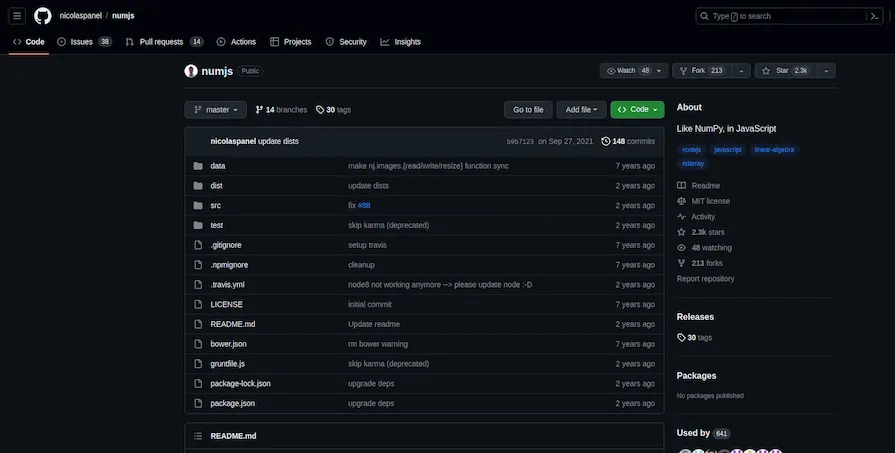Expand the master branch dropdown

coord(215,109)
